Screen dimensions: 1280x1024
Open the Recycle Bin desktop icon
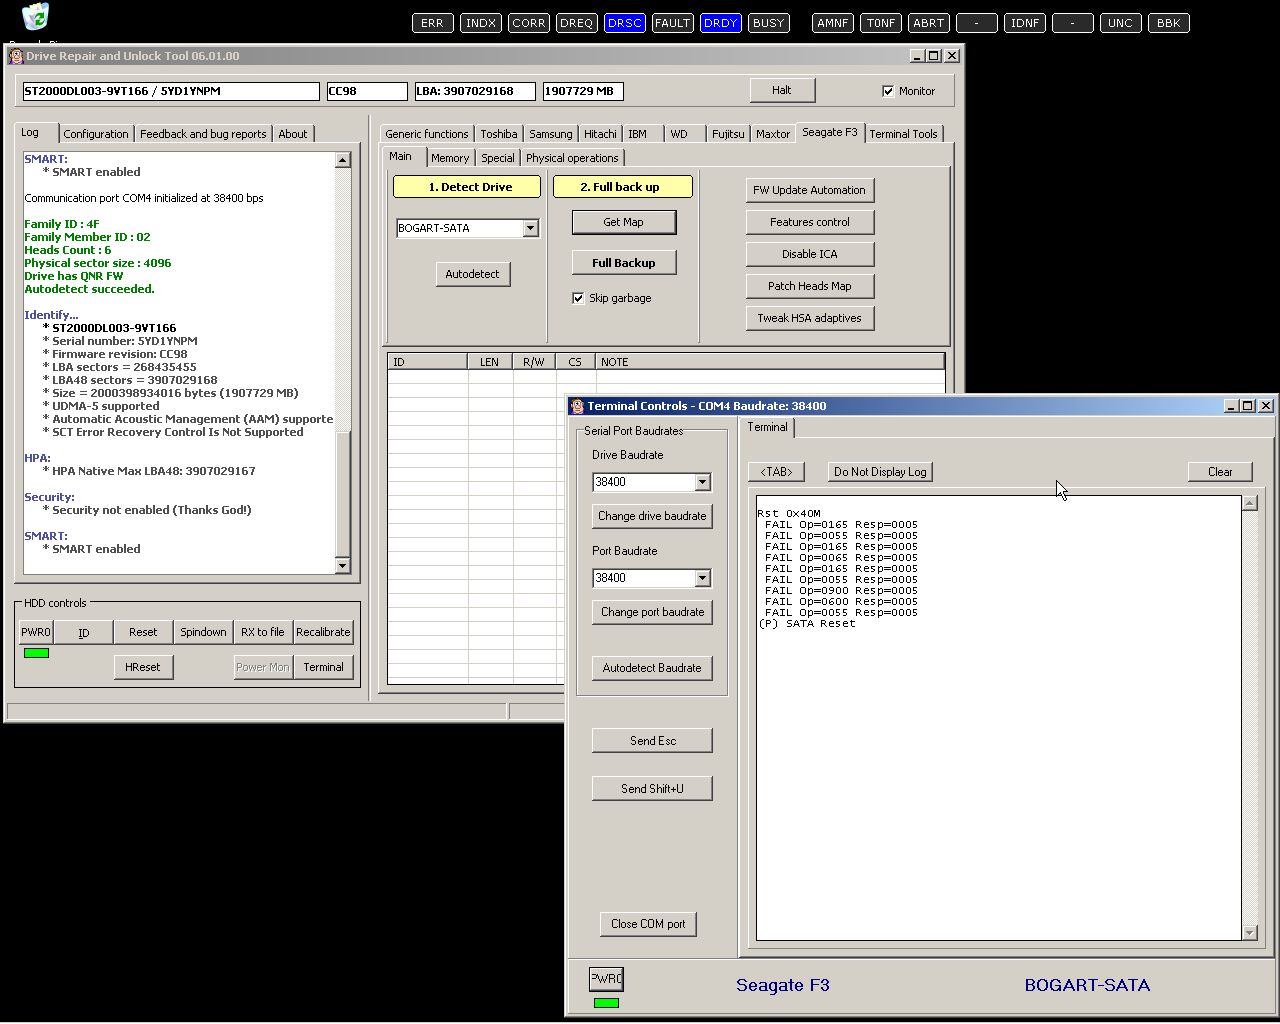coord(35,16)
